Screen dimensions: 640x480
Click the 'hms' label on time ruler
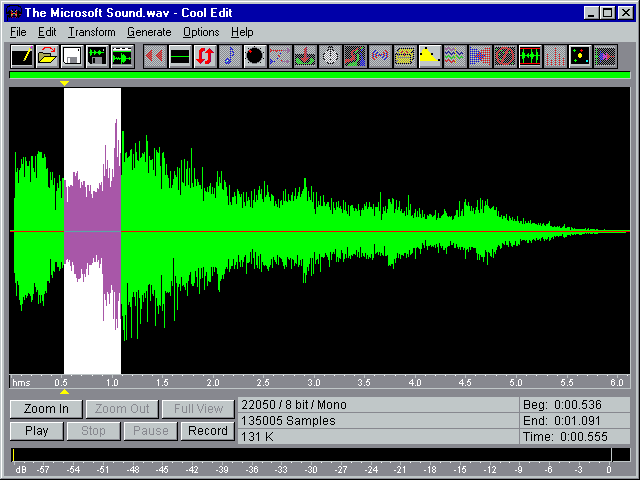point(21,382)
